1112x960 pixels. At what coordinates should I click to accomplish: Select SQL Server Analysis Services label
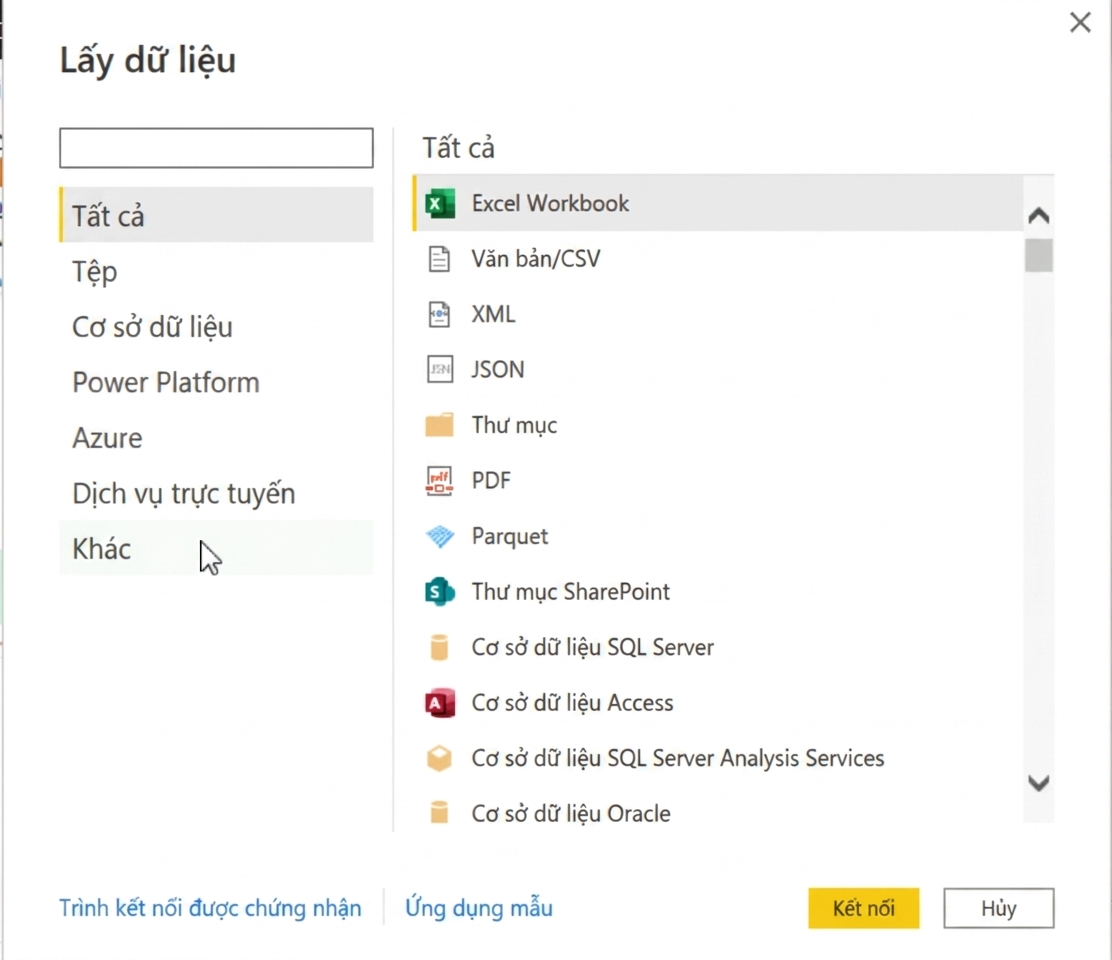click(x=678, y=759)
